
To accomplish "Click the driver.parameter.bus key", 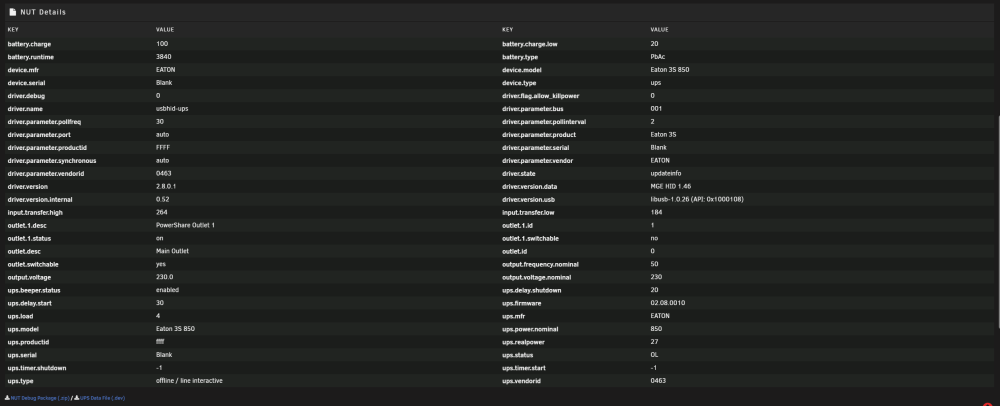I will pyautogui.click(x=533, y=109).
